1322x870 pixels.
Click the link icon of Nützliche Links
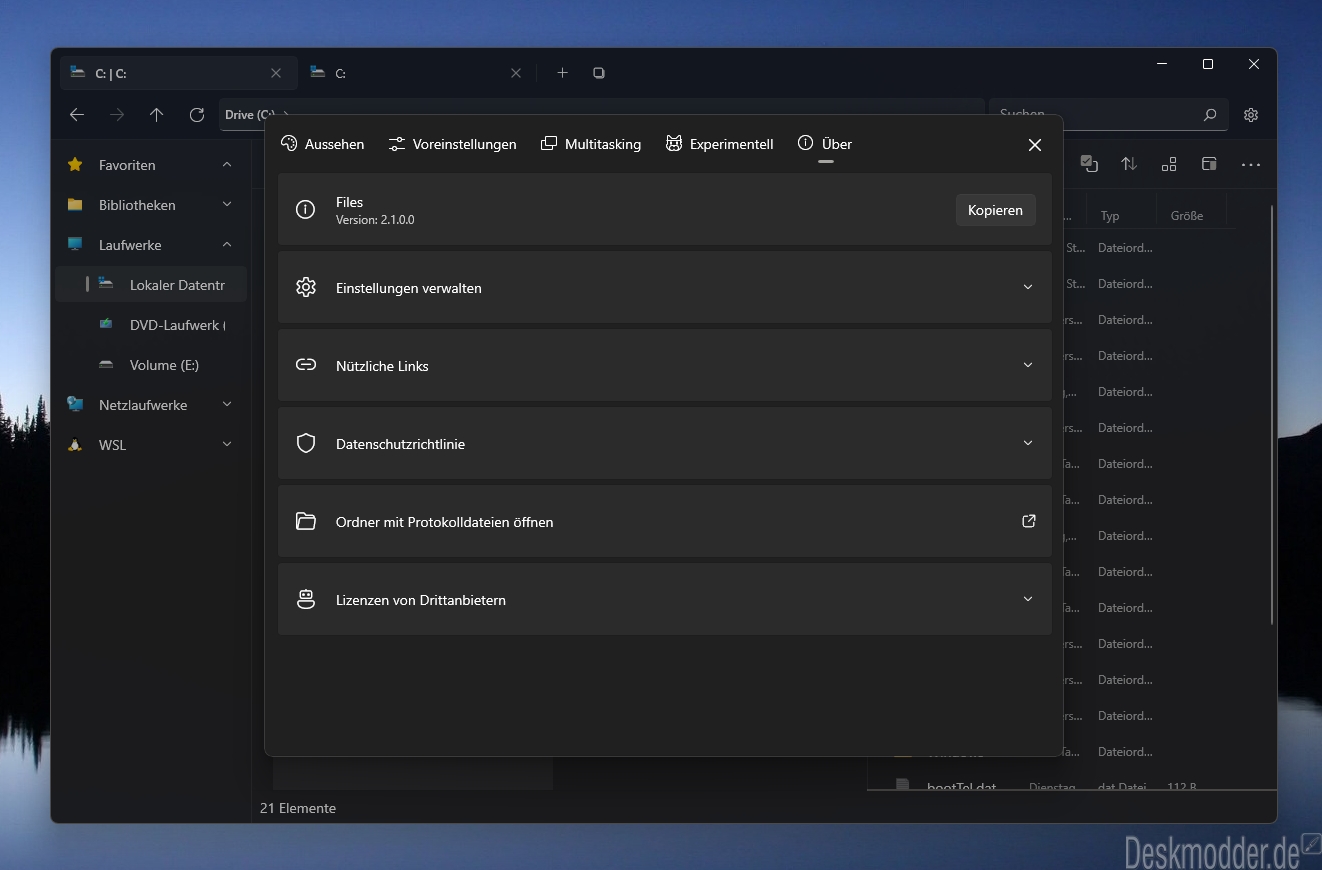(x=306, y=365)
